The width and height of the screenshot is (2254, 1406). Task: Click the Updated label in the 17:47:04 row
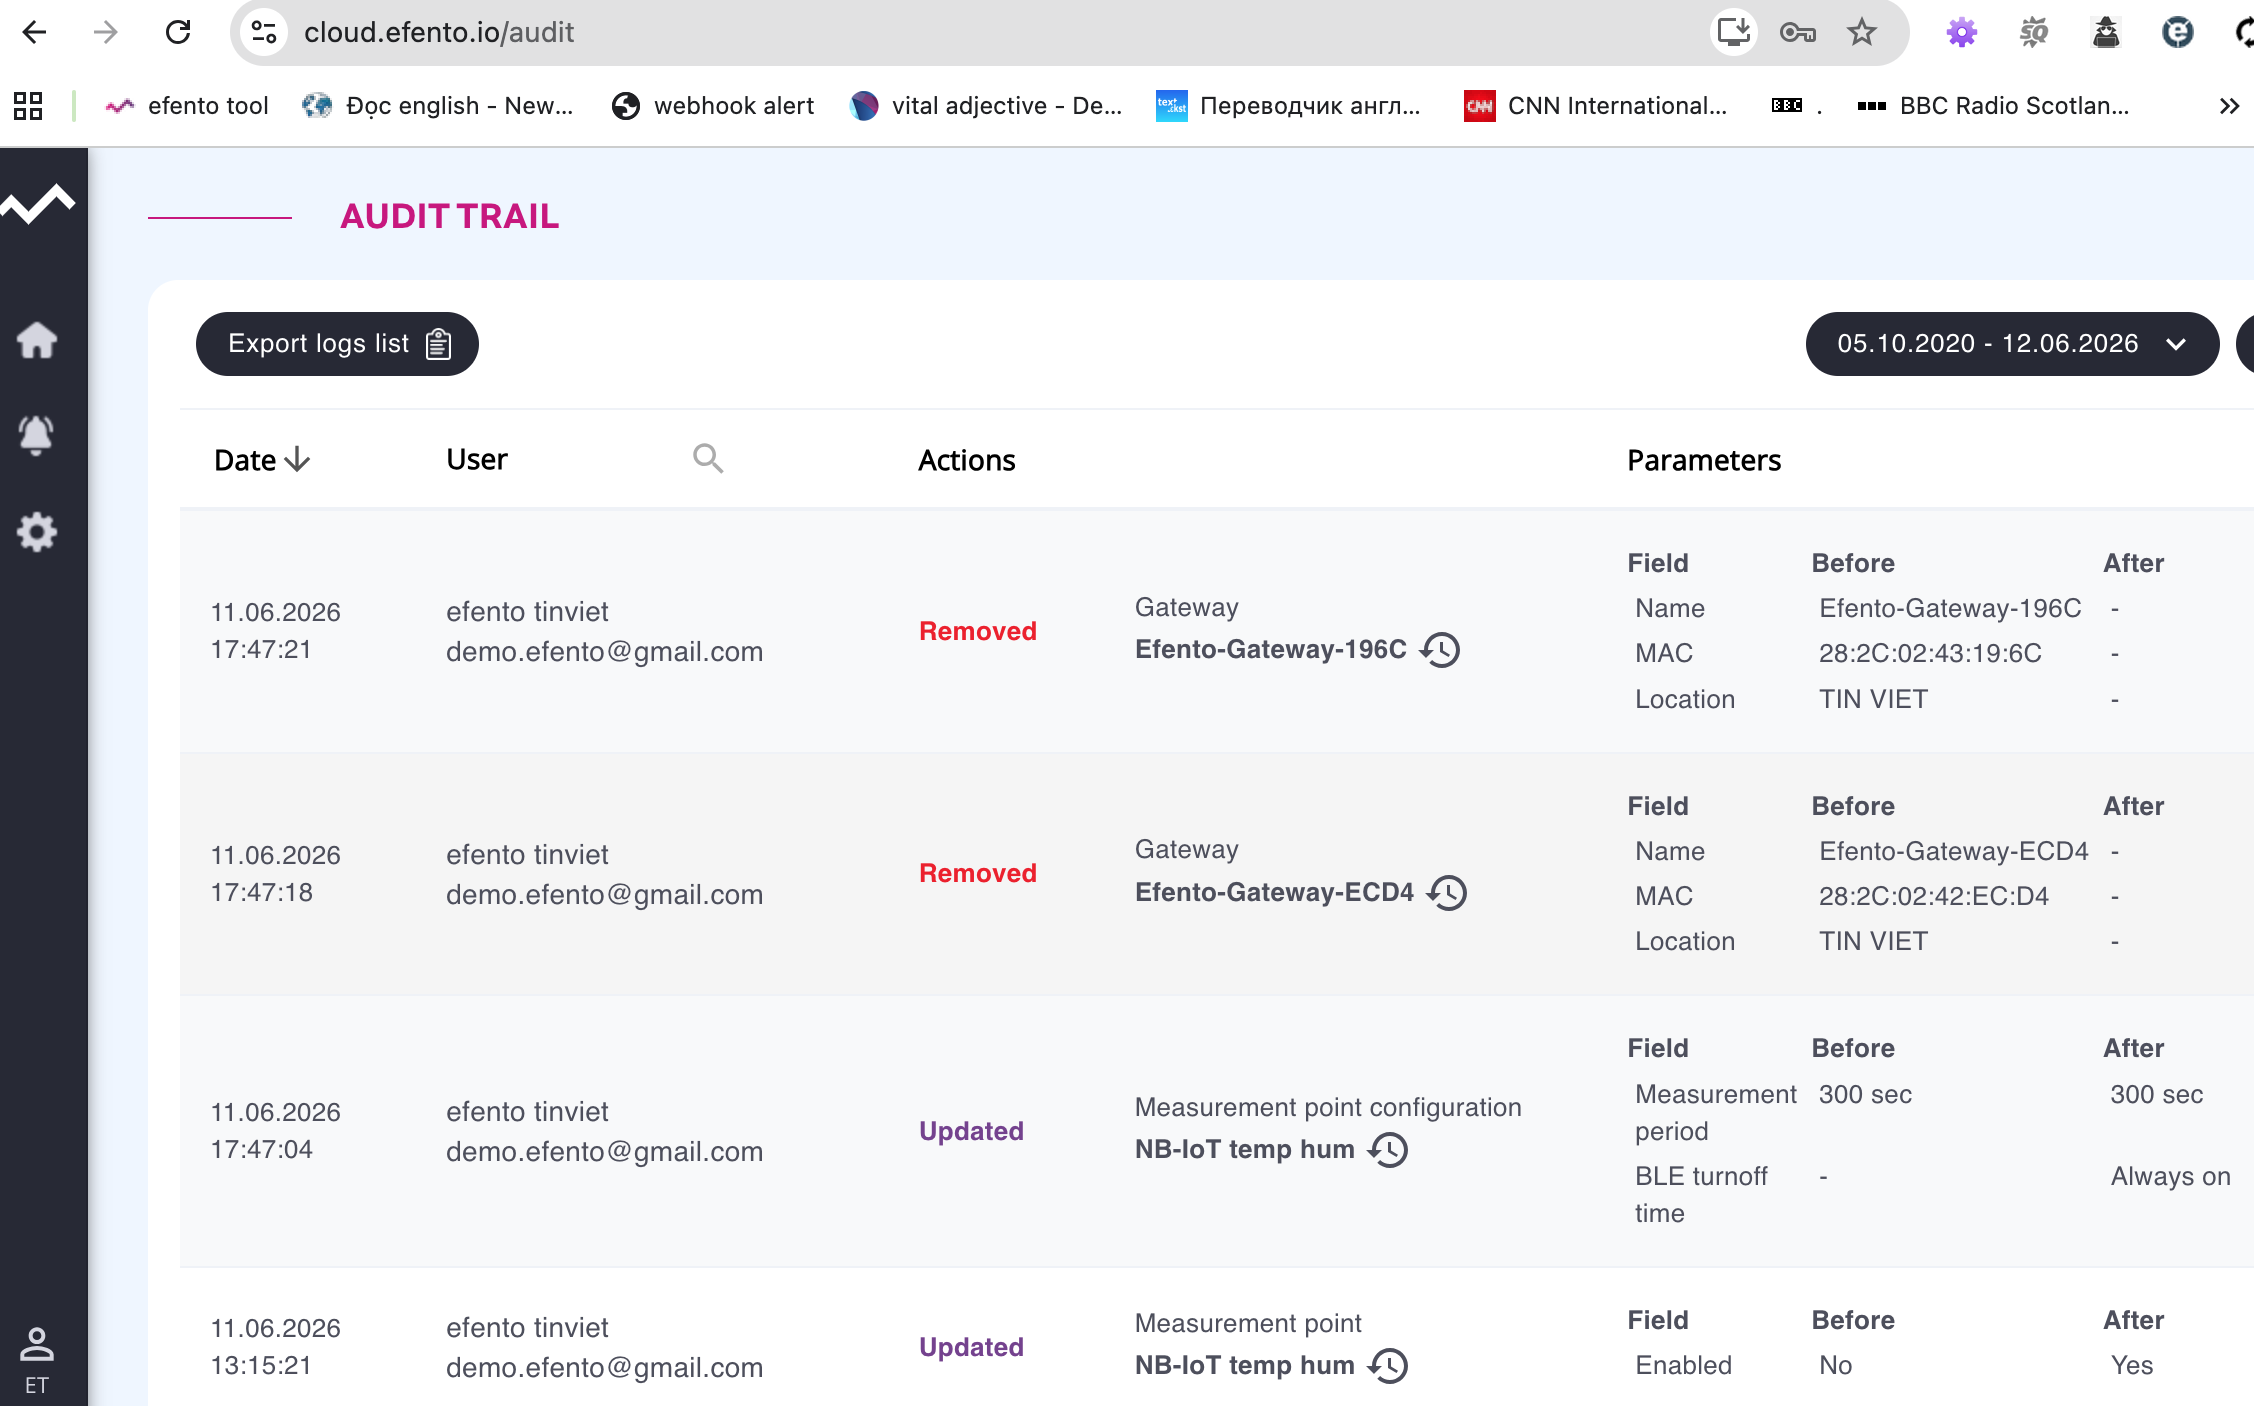coord(972,1131)
